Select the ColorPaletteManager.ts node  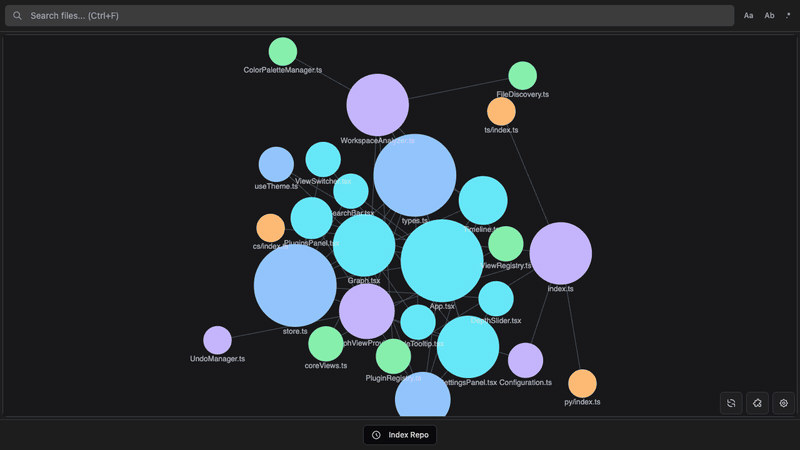283,52
